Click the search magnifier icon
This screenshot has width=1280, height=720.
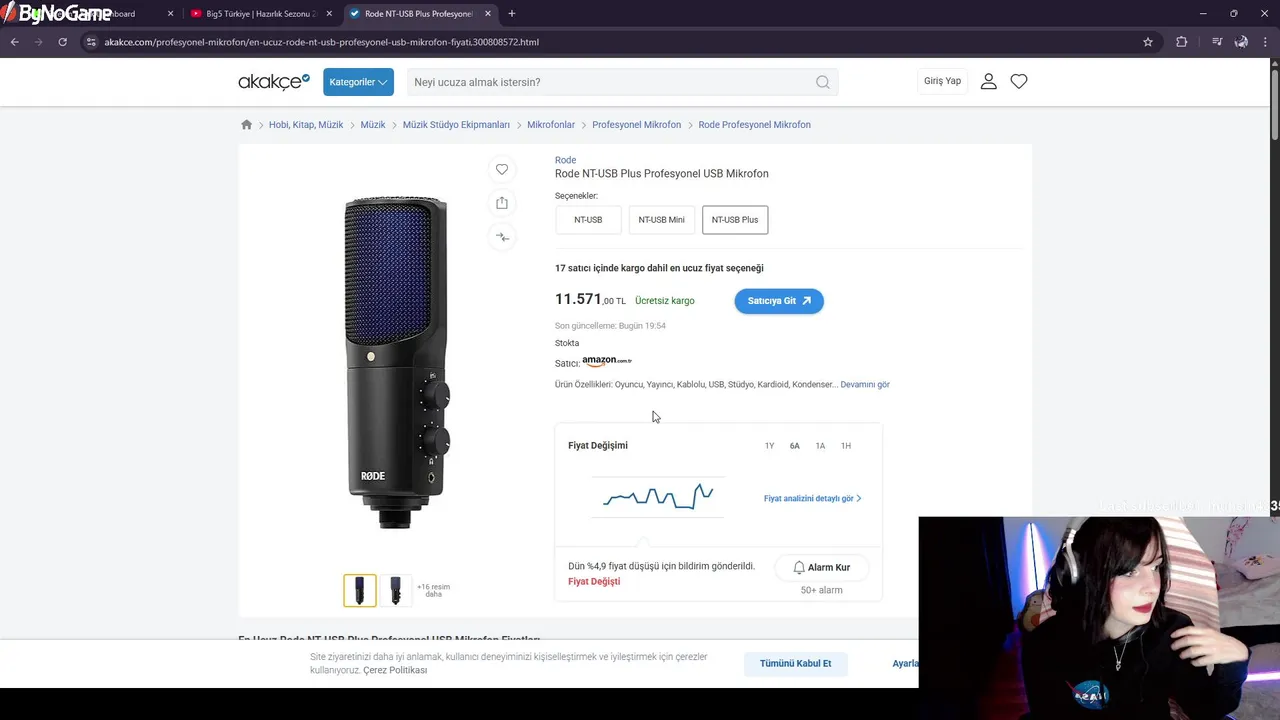[x=823, y=82]
